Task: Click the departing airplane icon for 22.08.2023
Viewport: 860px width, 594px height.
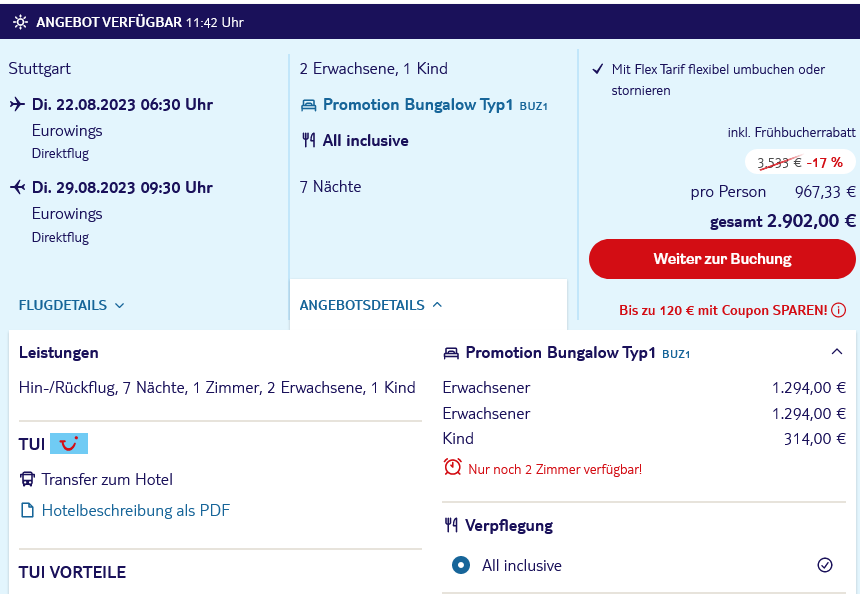Action: tap(17, 104)
